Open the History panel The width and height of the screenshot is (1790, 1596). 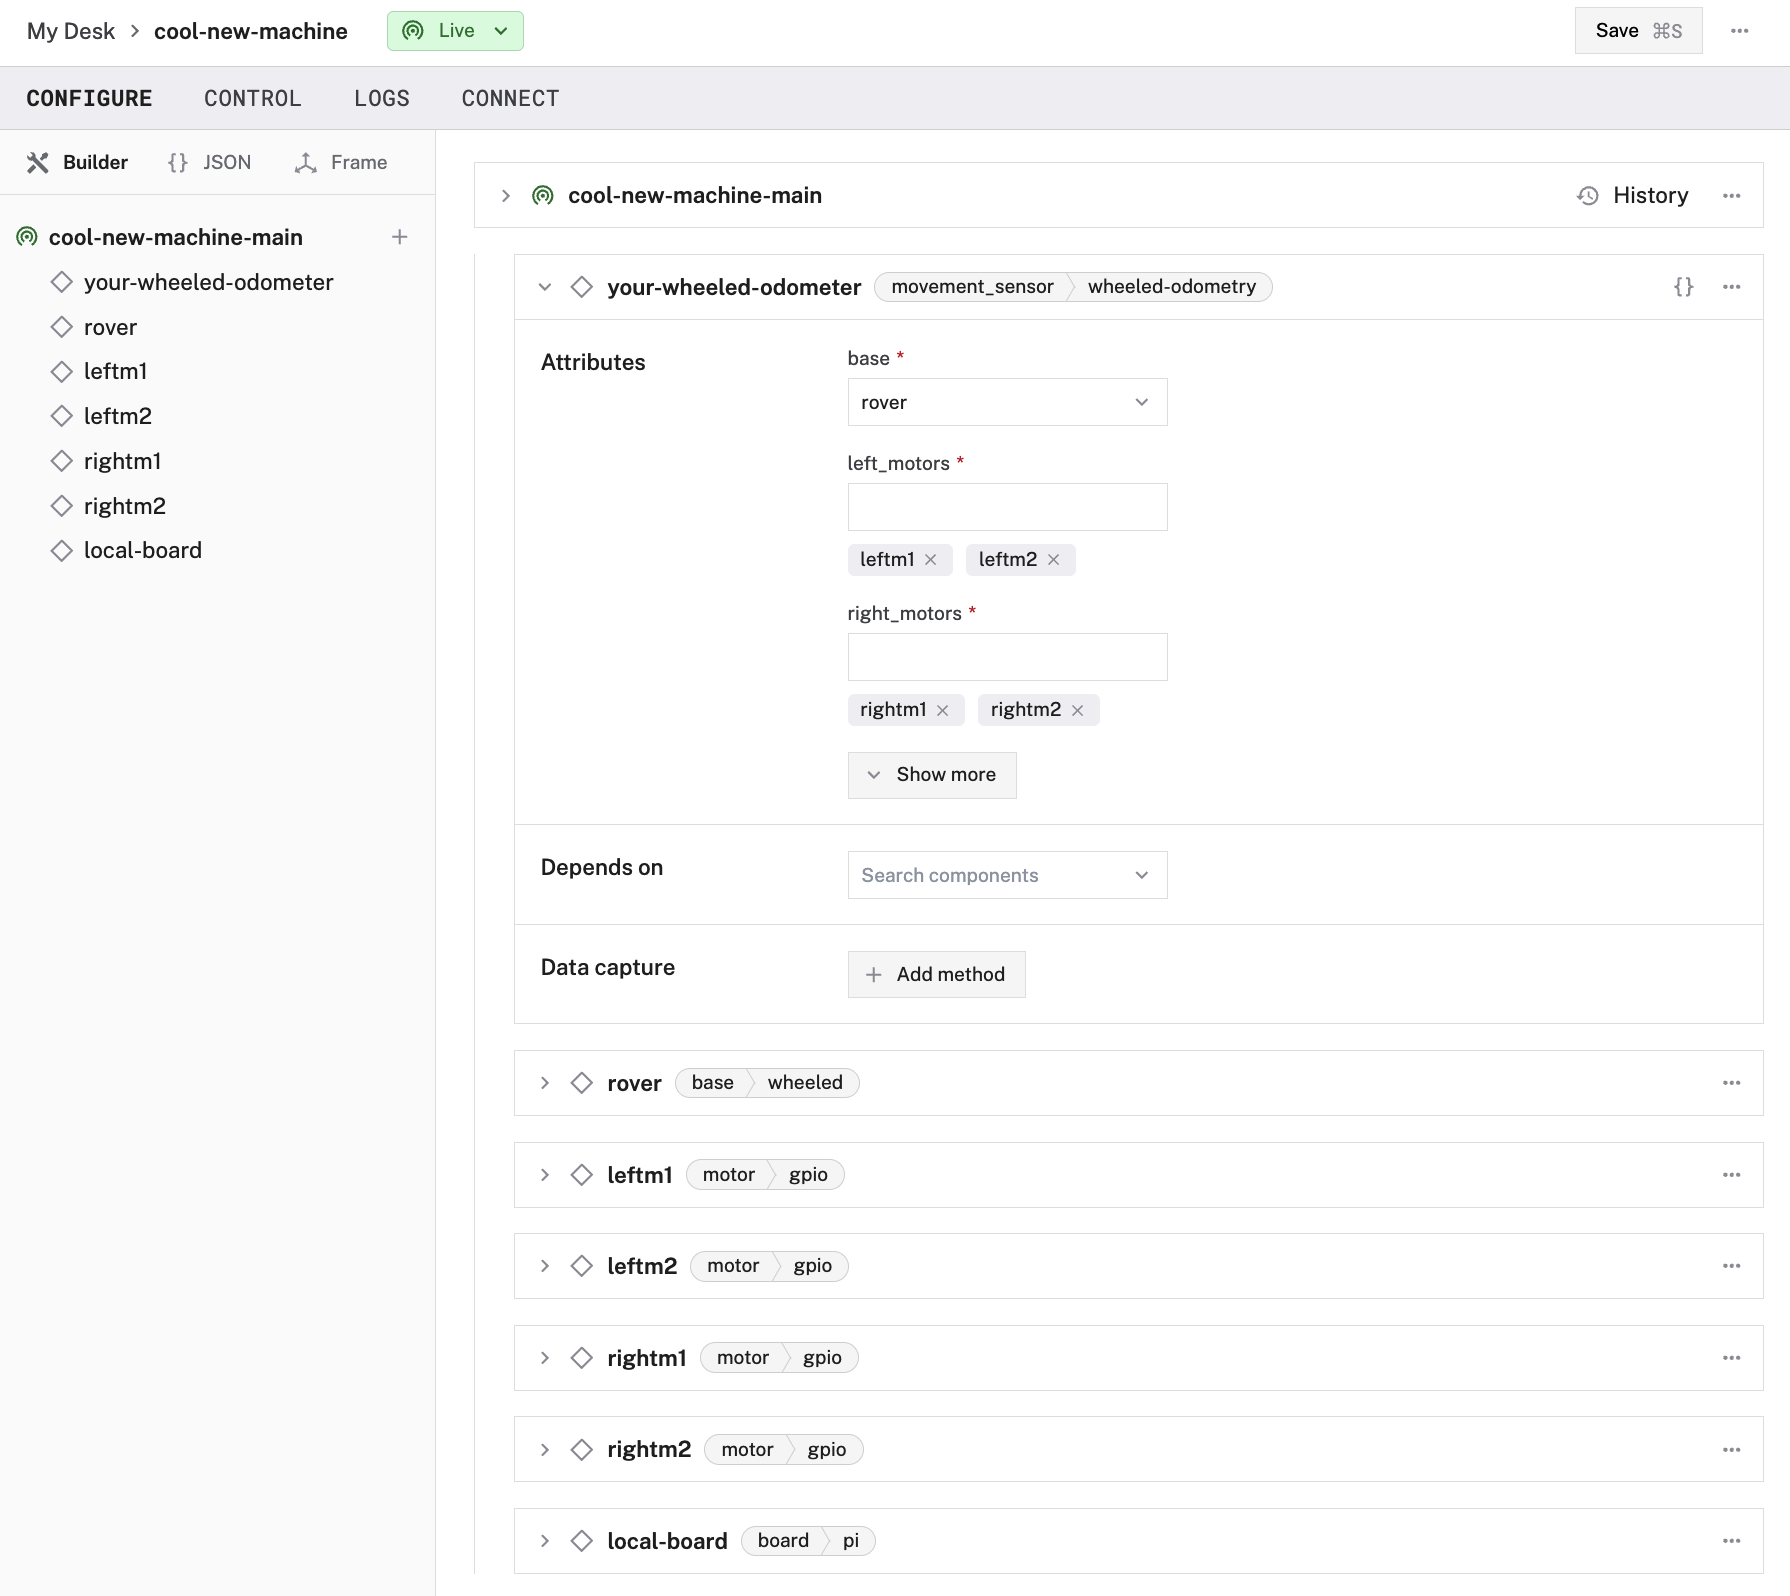[x=1633, y=196]
